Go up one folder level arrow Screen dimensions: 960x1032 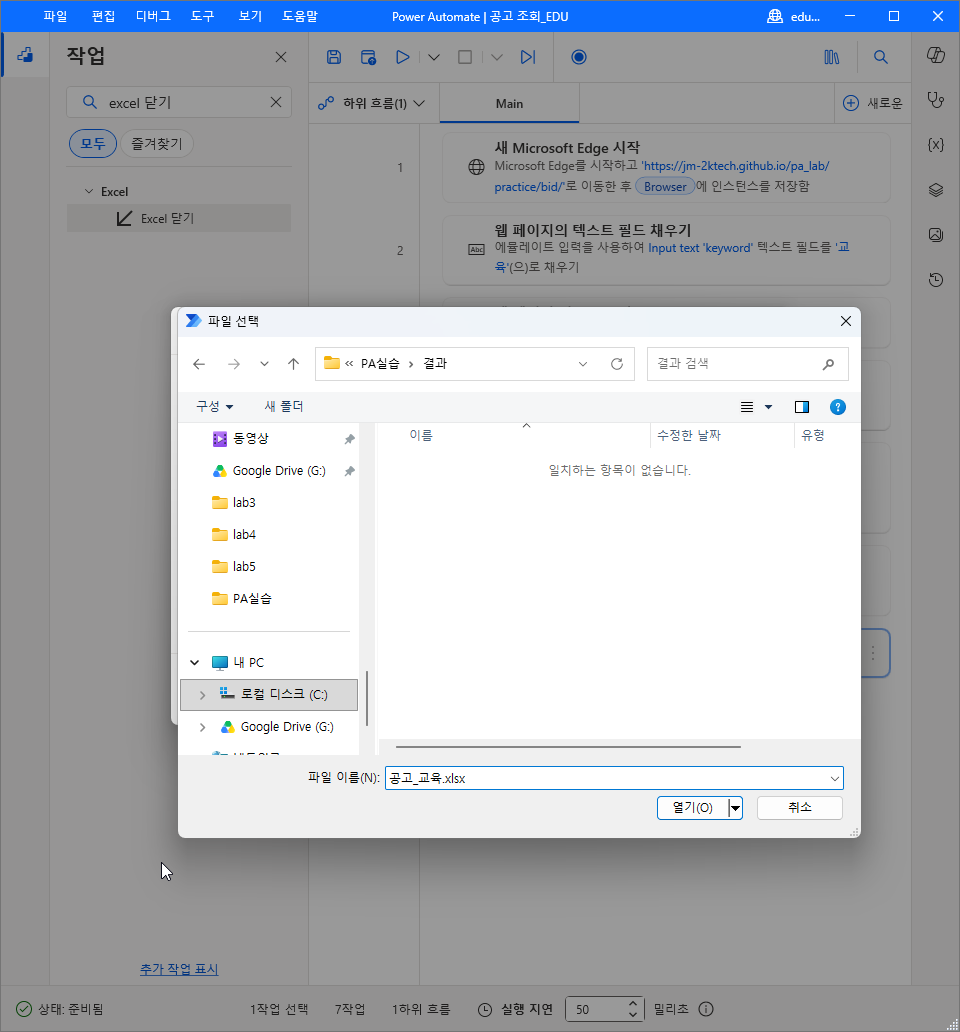[x=293, y=364]
